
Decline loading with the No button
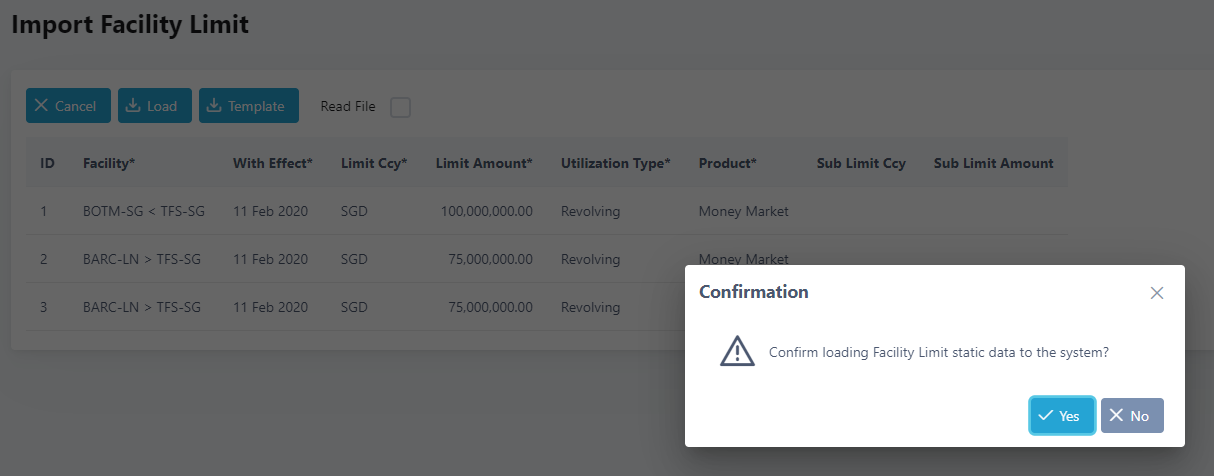[x=1132, y=415]
